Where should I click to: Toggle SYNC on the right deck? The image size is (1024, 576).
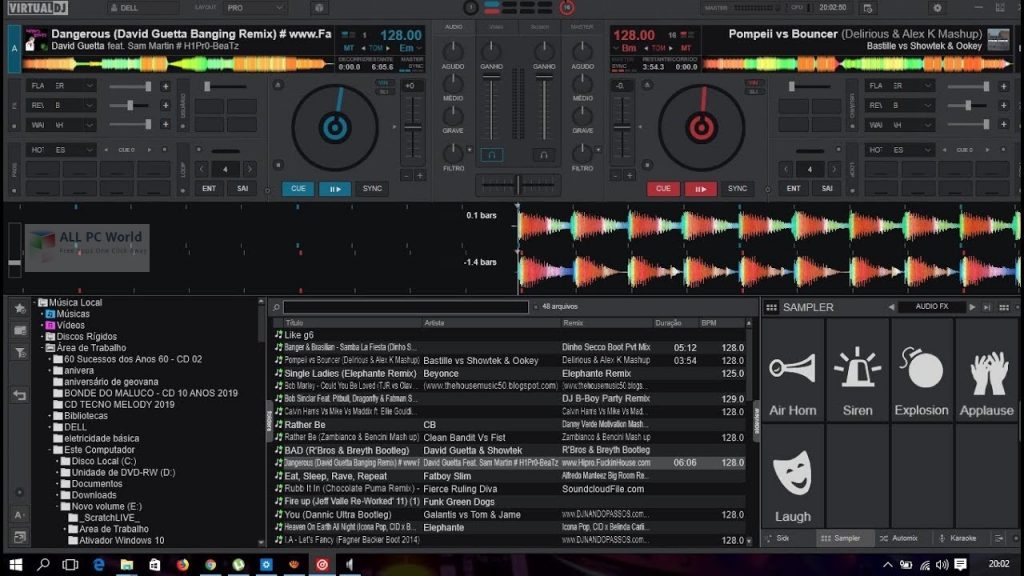click(x=737, y=188)
